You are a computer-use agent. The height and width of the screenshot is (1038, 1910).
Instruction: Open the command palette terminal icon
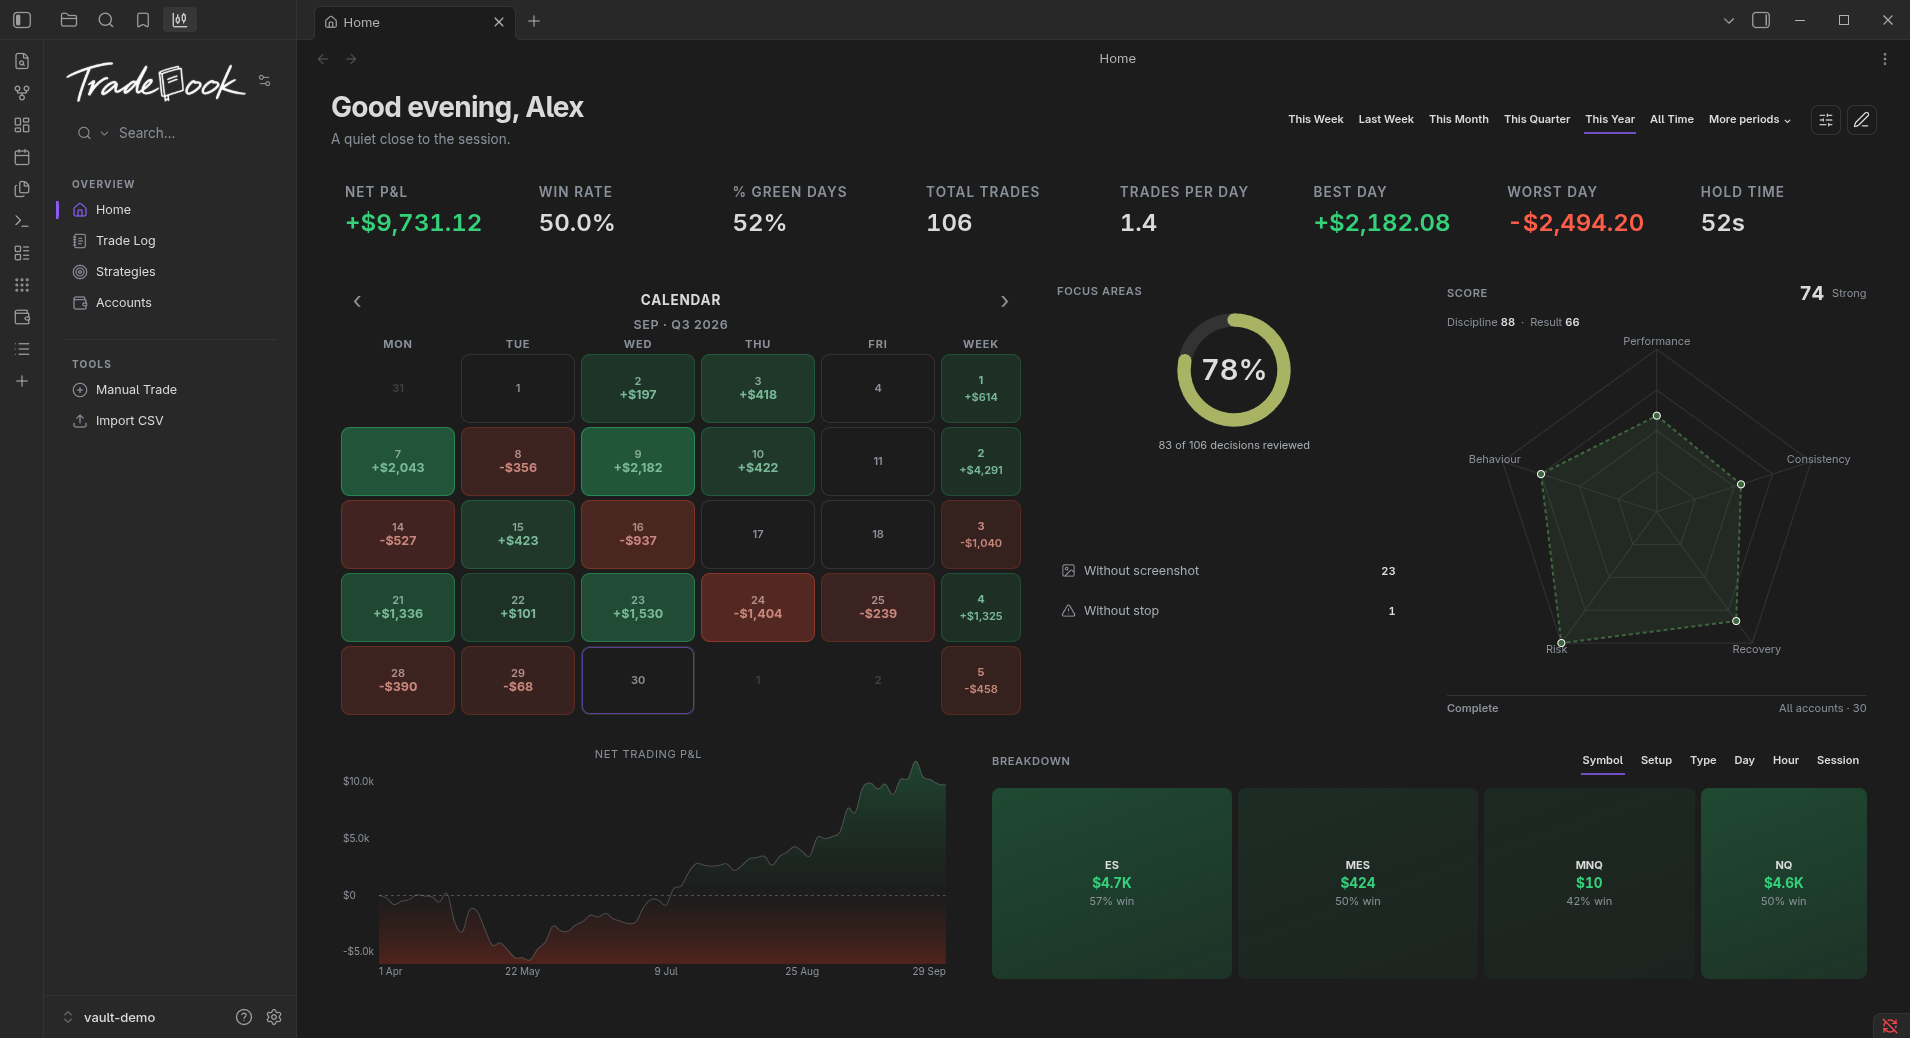click(22, 221)
